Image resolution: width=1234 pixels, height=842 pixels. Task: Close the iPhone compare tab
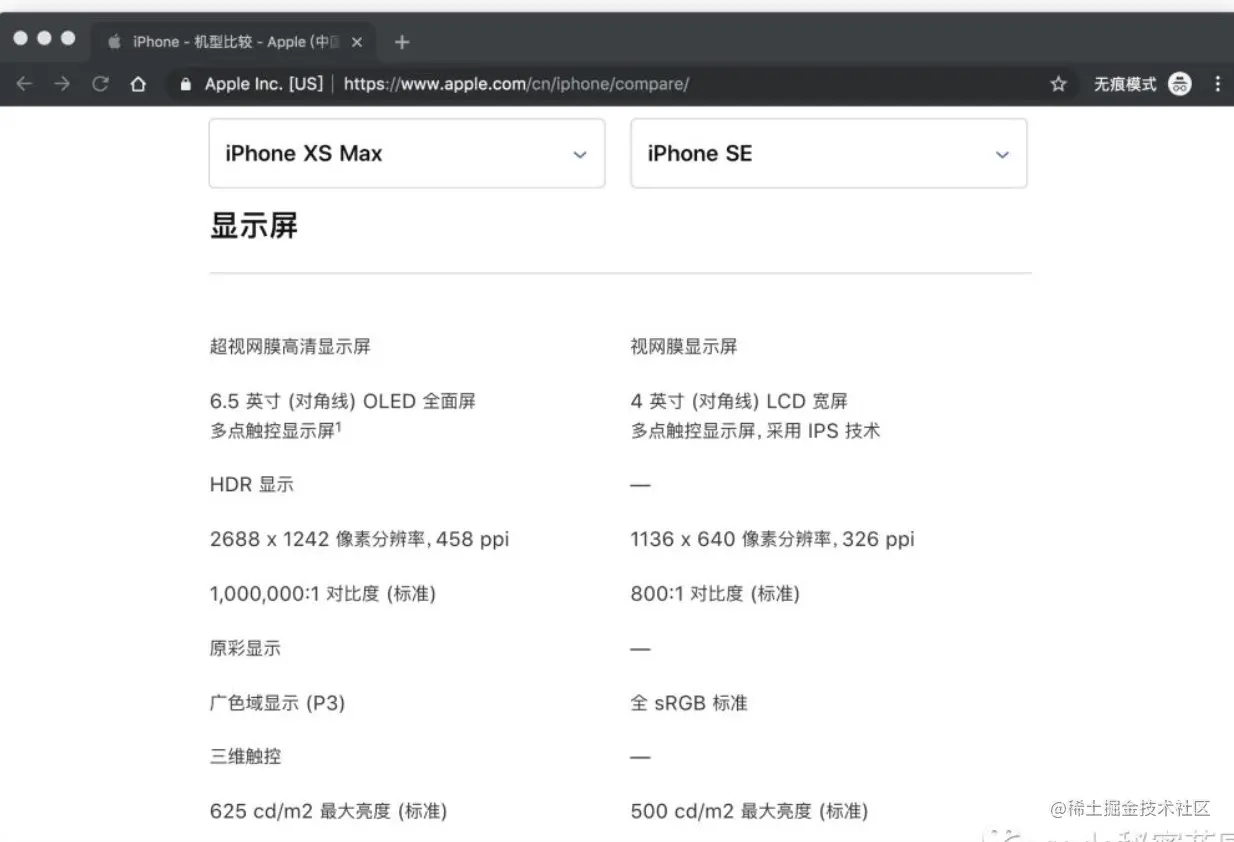357,42
